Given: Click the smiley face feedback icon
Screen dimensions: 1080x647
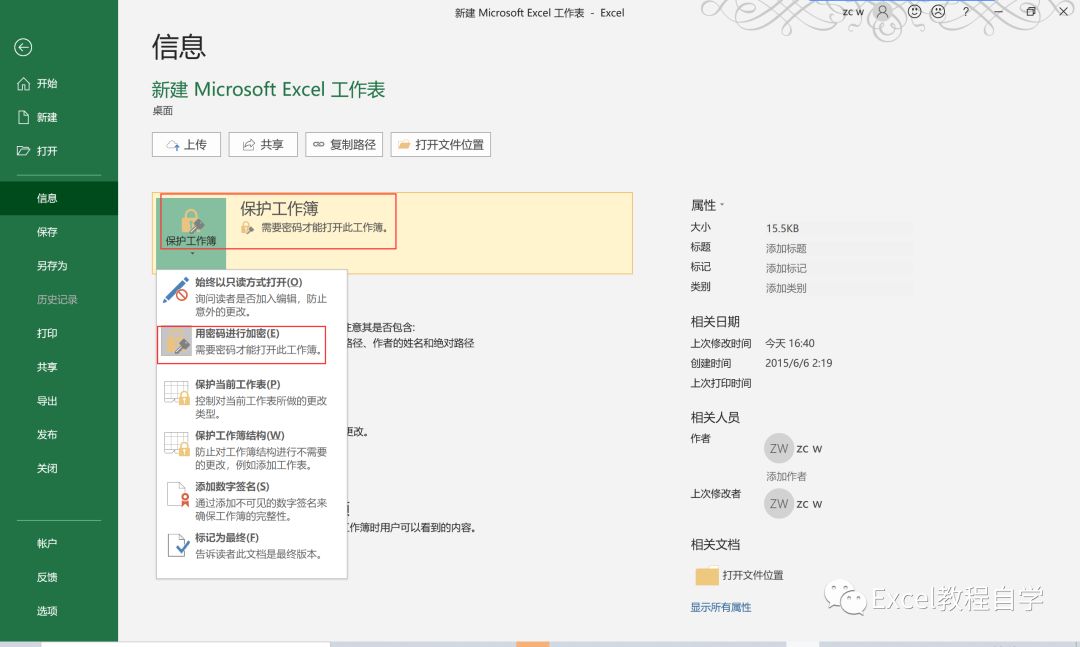Looking at the screenshot, I should tap(914, 12).
